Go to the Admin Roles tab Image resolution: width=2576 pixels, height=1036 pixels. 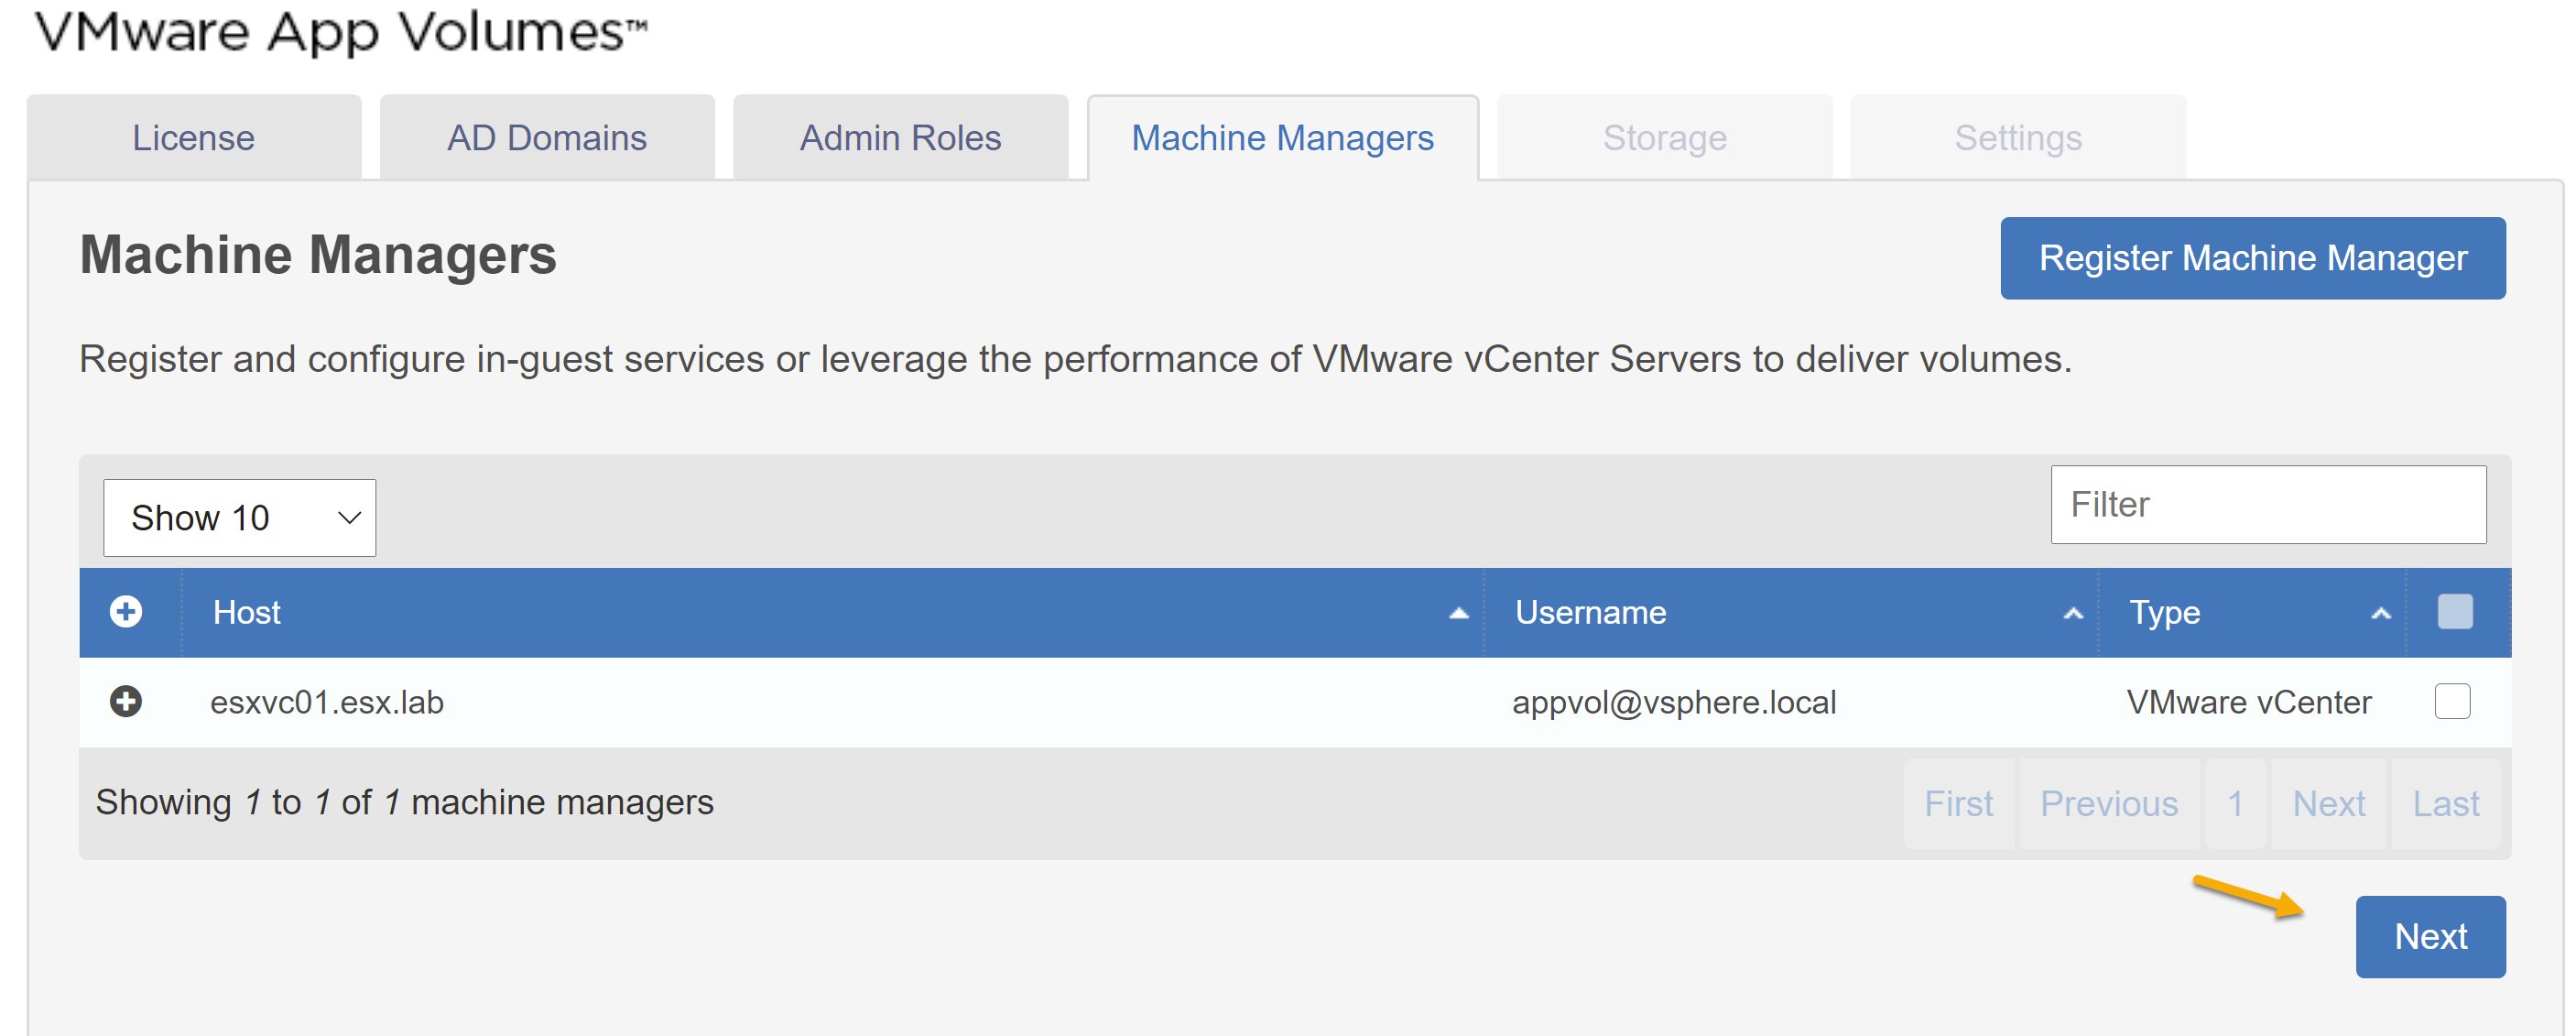click(x=900, y=138)
